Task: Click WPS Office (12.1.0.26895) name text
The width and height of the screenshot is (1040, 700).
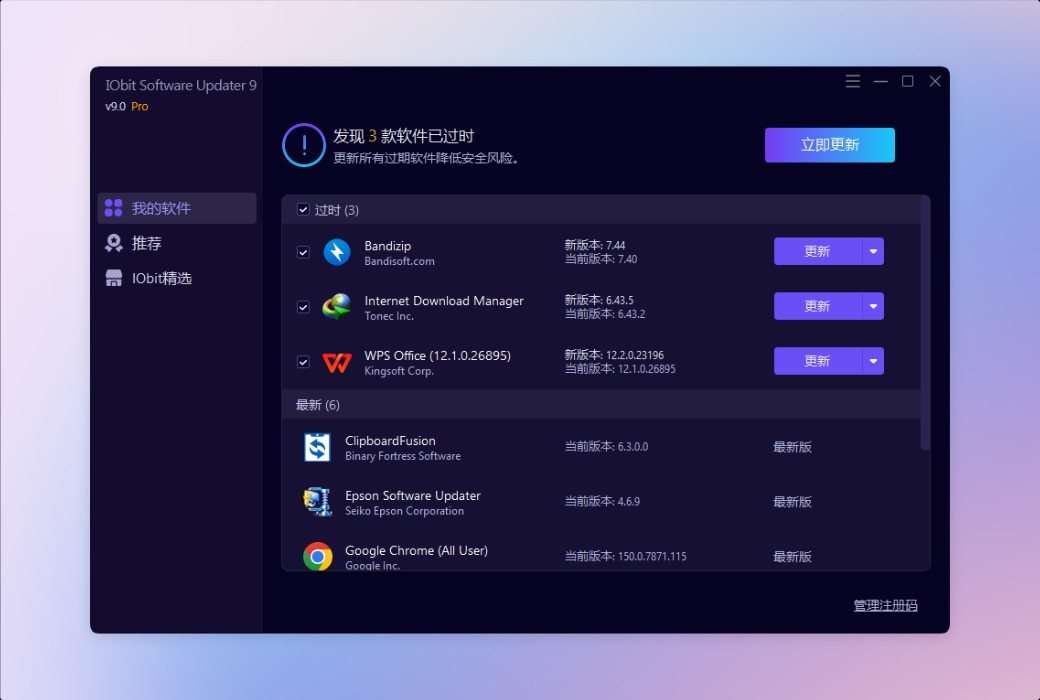Action: (437, 356)
